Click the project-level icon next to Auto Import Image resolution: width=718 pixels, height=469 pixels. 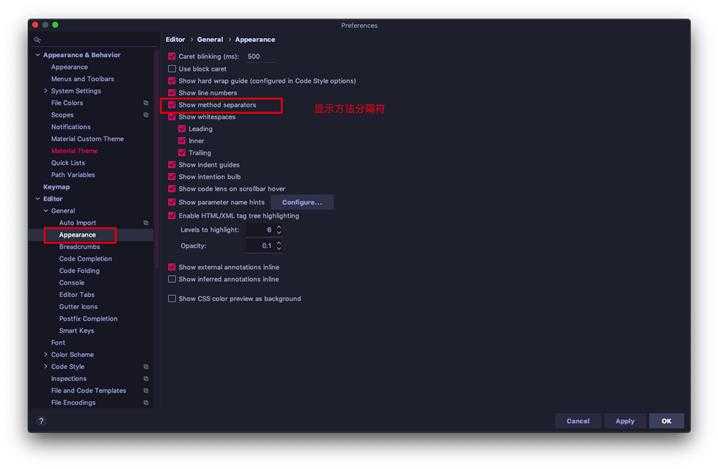coord(146,223)
